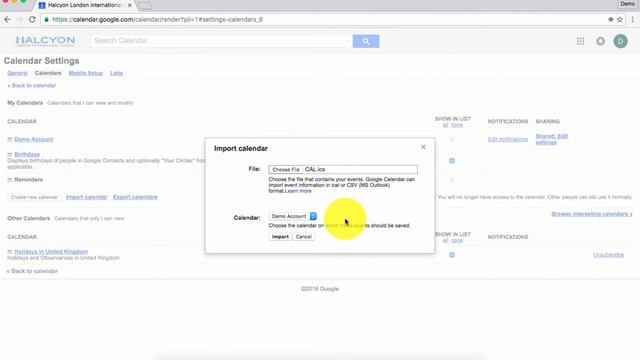The width and height of the screenshot is (640, 360).
Task: Open the account avatar D
Action: pos(620,41)
